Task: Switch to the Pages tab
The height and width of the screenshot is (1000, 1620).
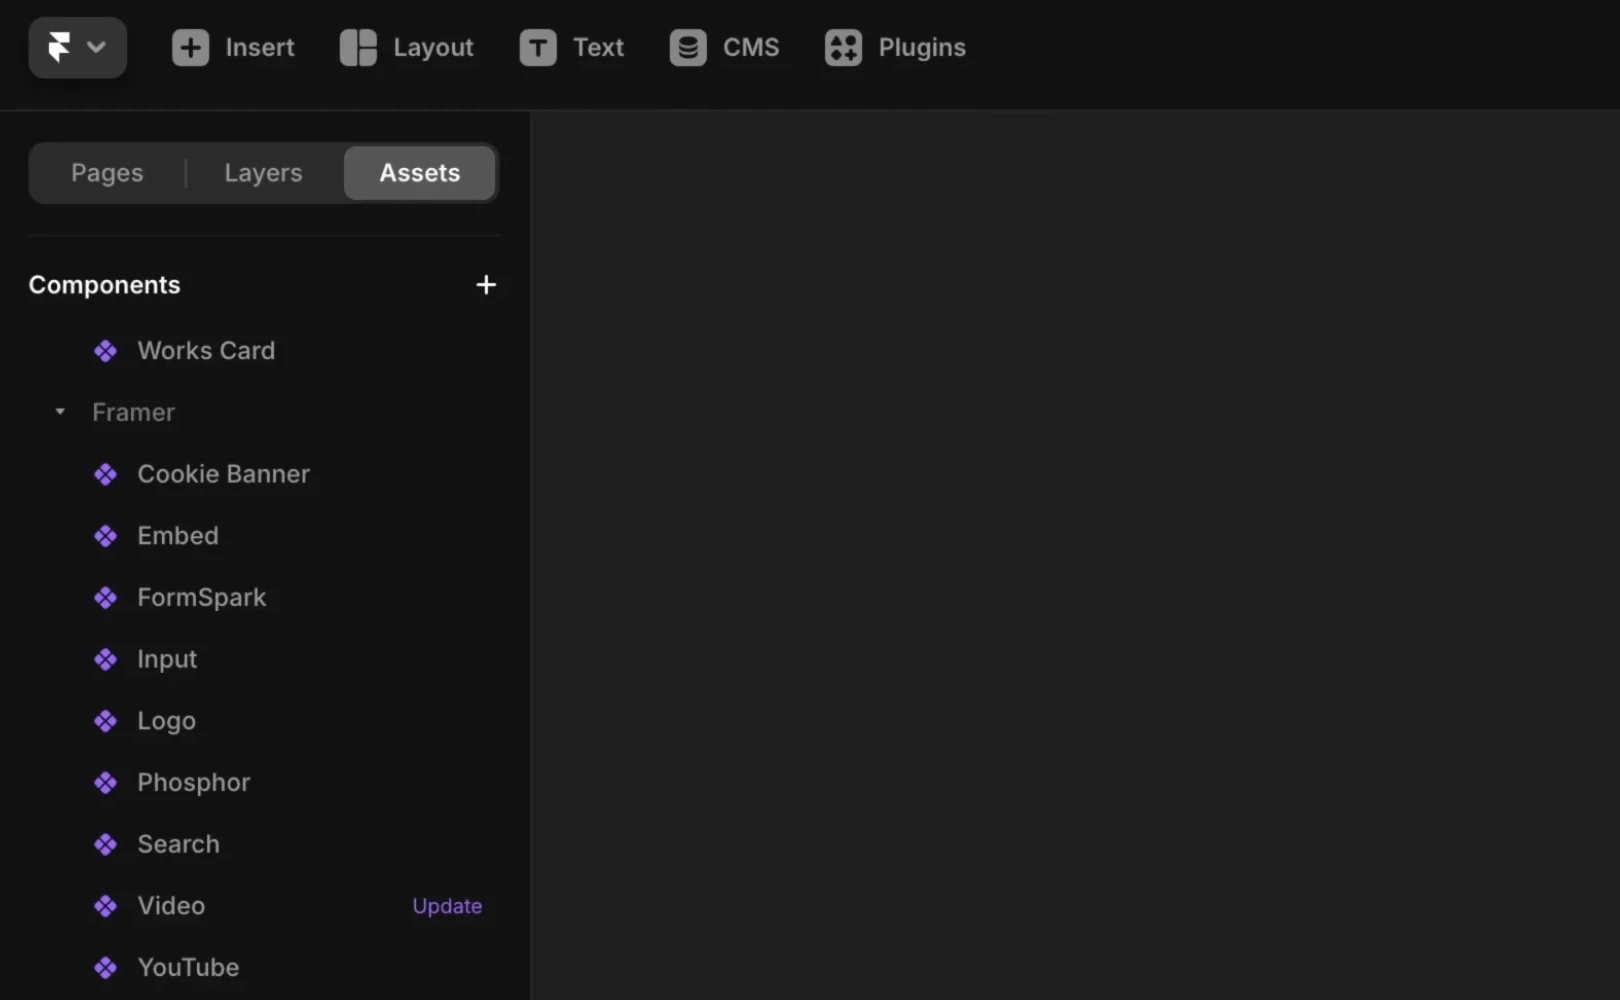Action: tap(107, 173)
